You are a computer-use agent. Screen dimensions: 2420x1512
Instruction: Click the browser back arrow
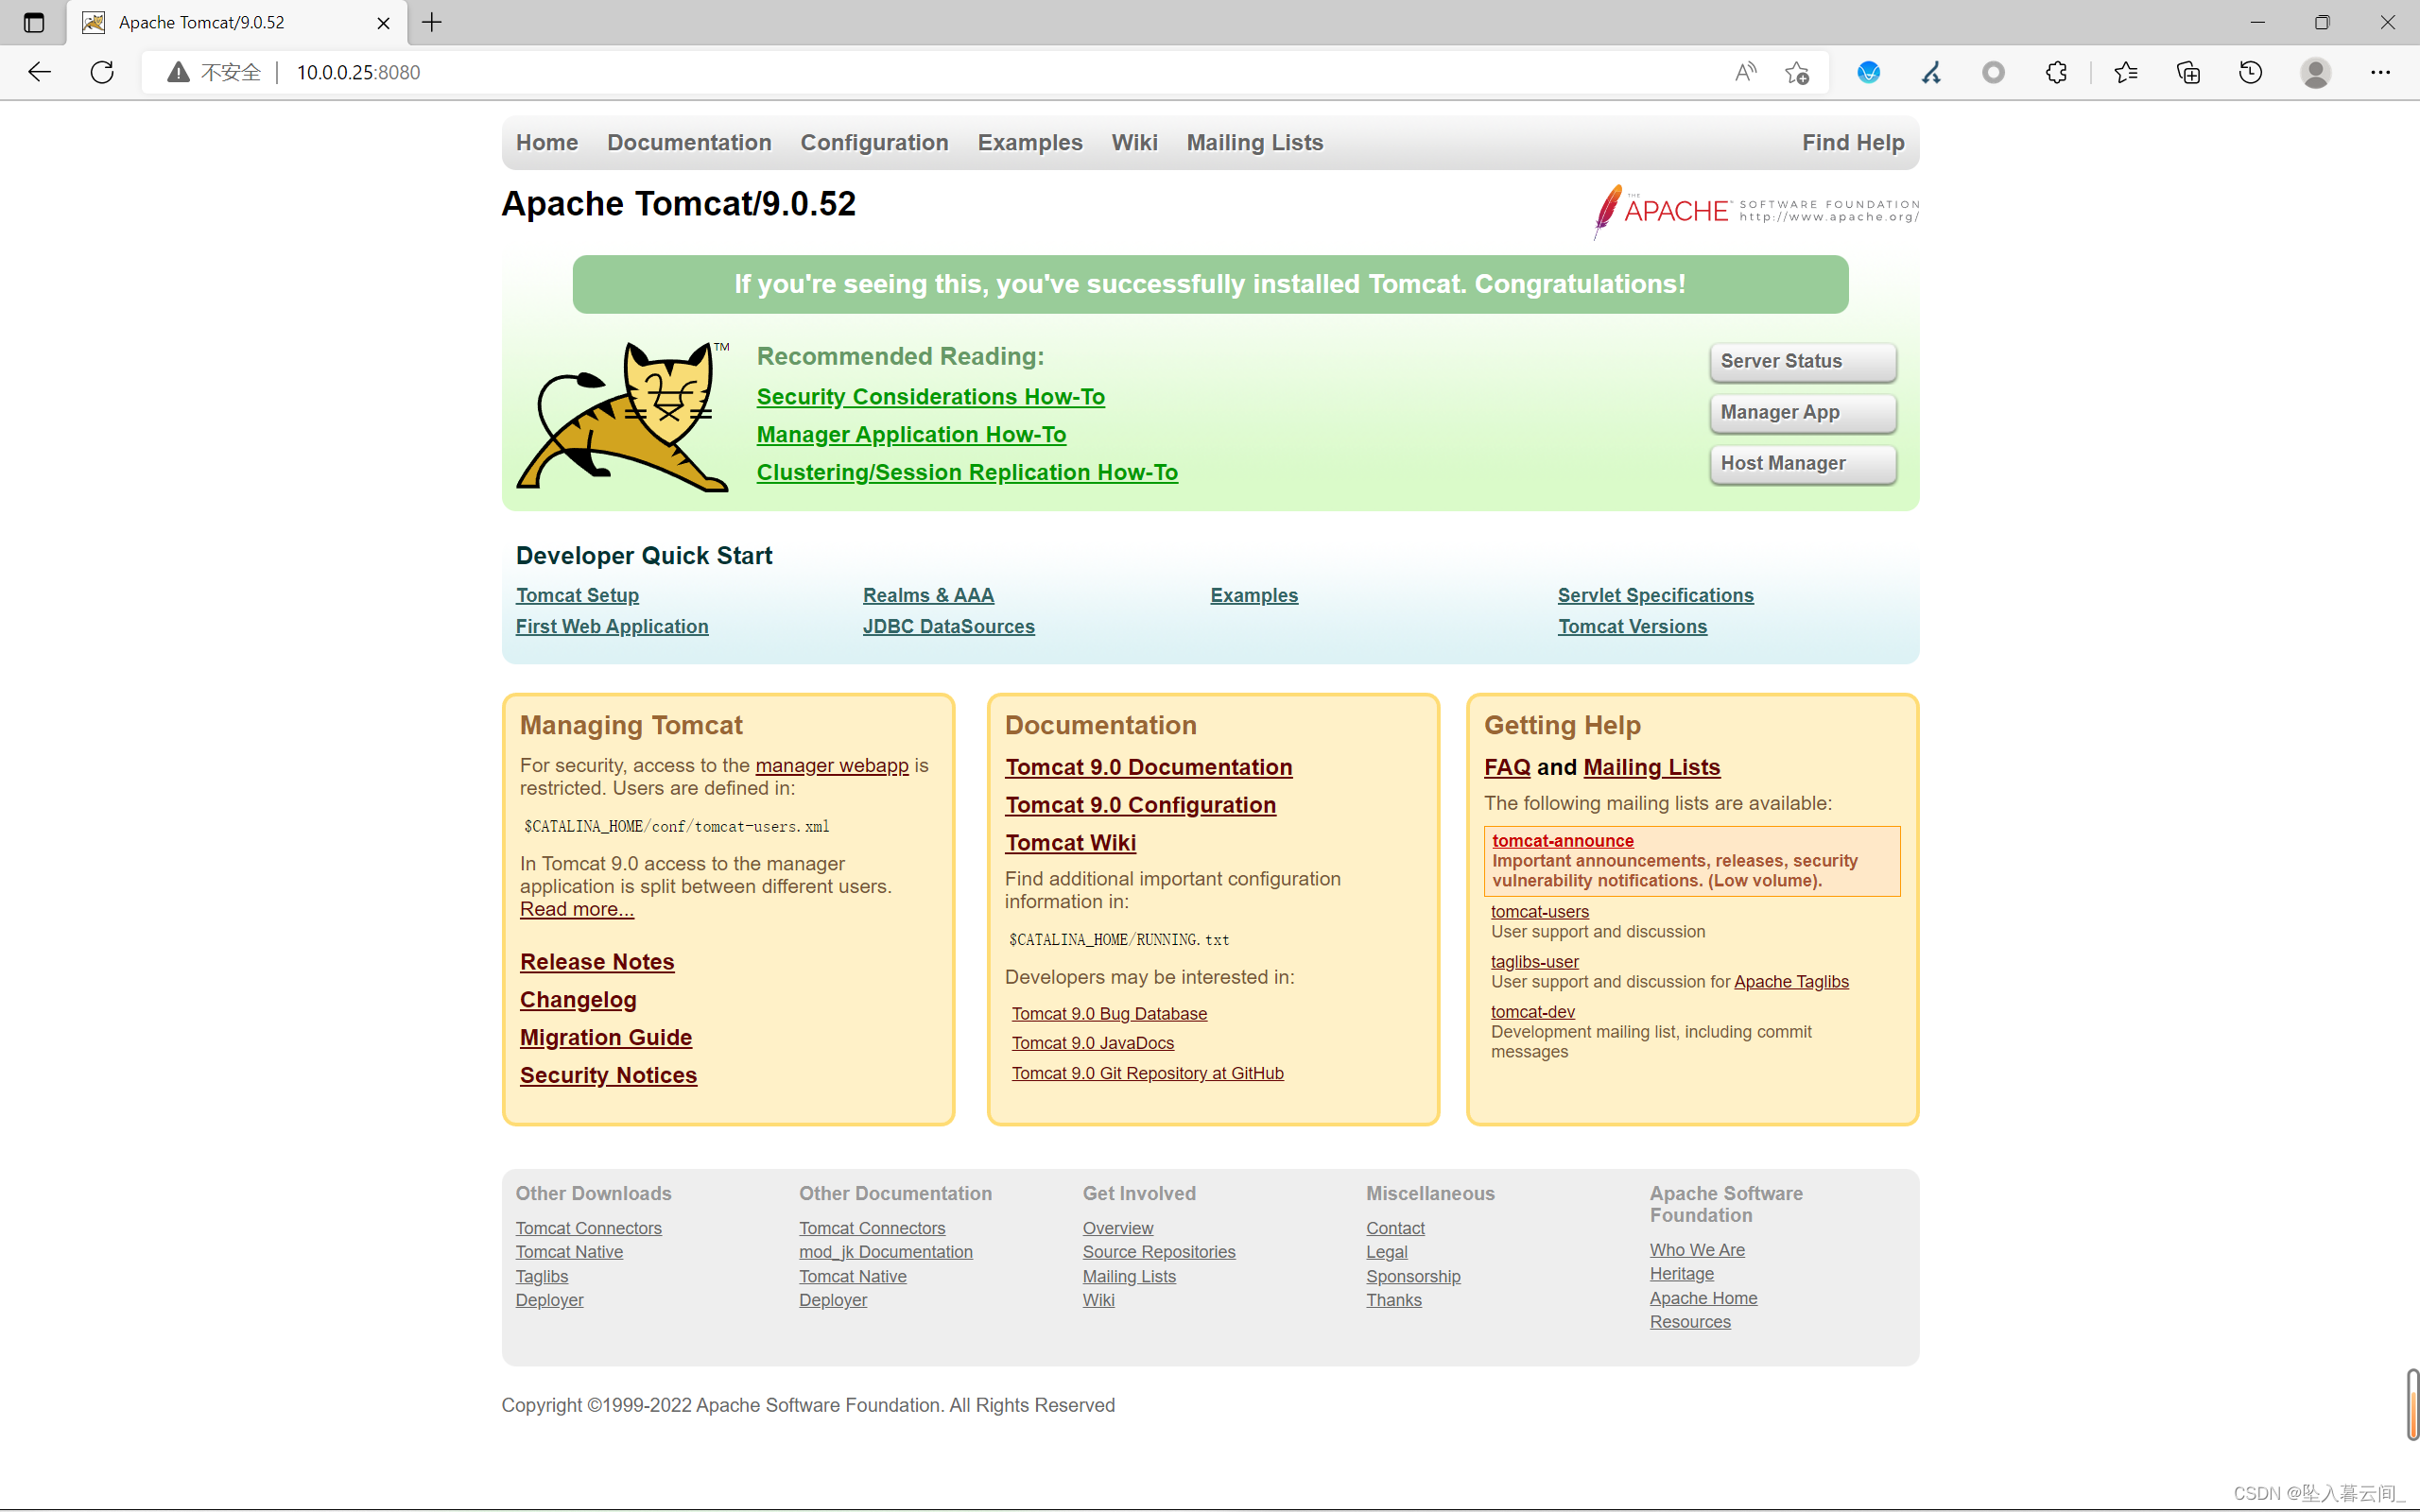tap(39, 72)
